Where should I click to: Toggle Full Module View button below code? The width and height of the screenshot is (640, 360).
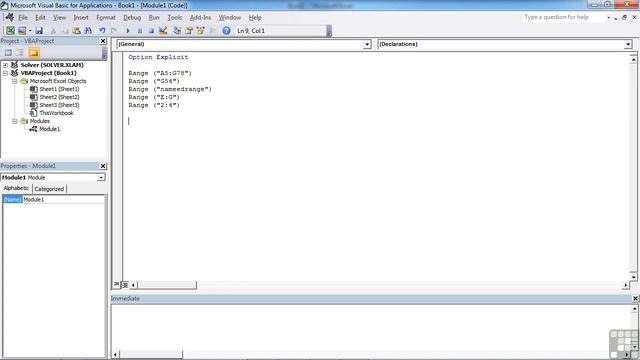click(x=125, y=284)
